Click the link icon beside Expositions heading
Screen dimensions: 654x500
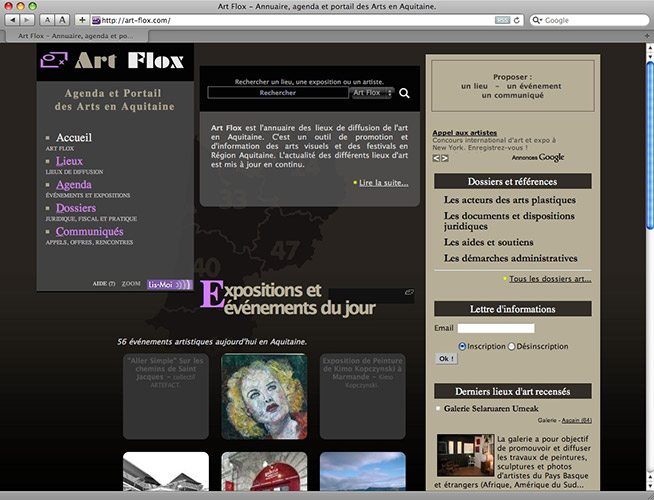[409, 292]
